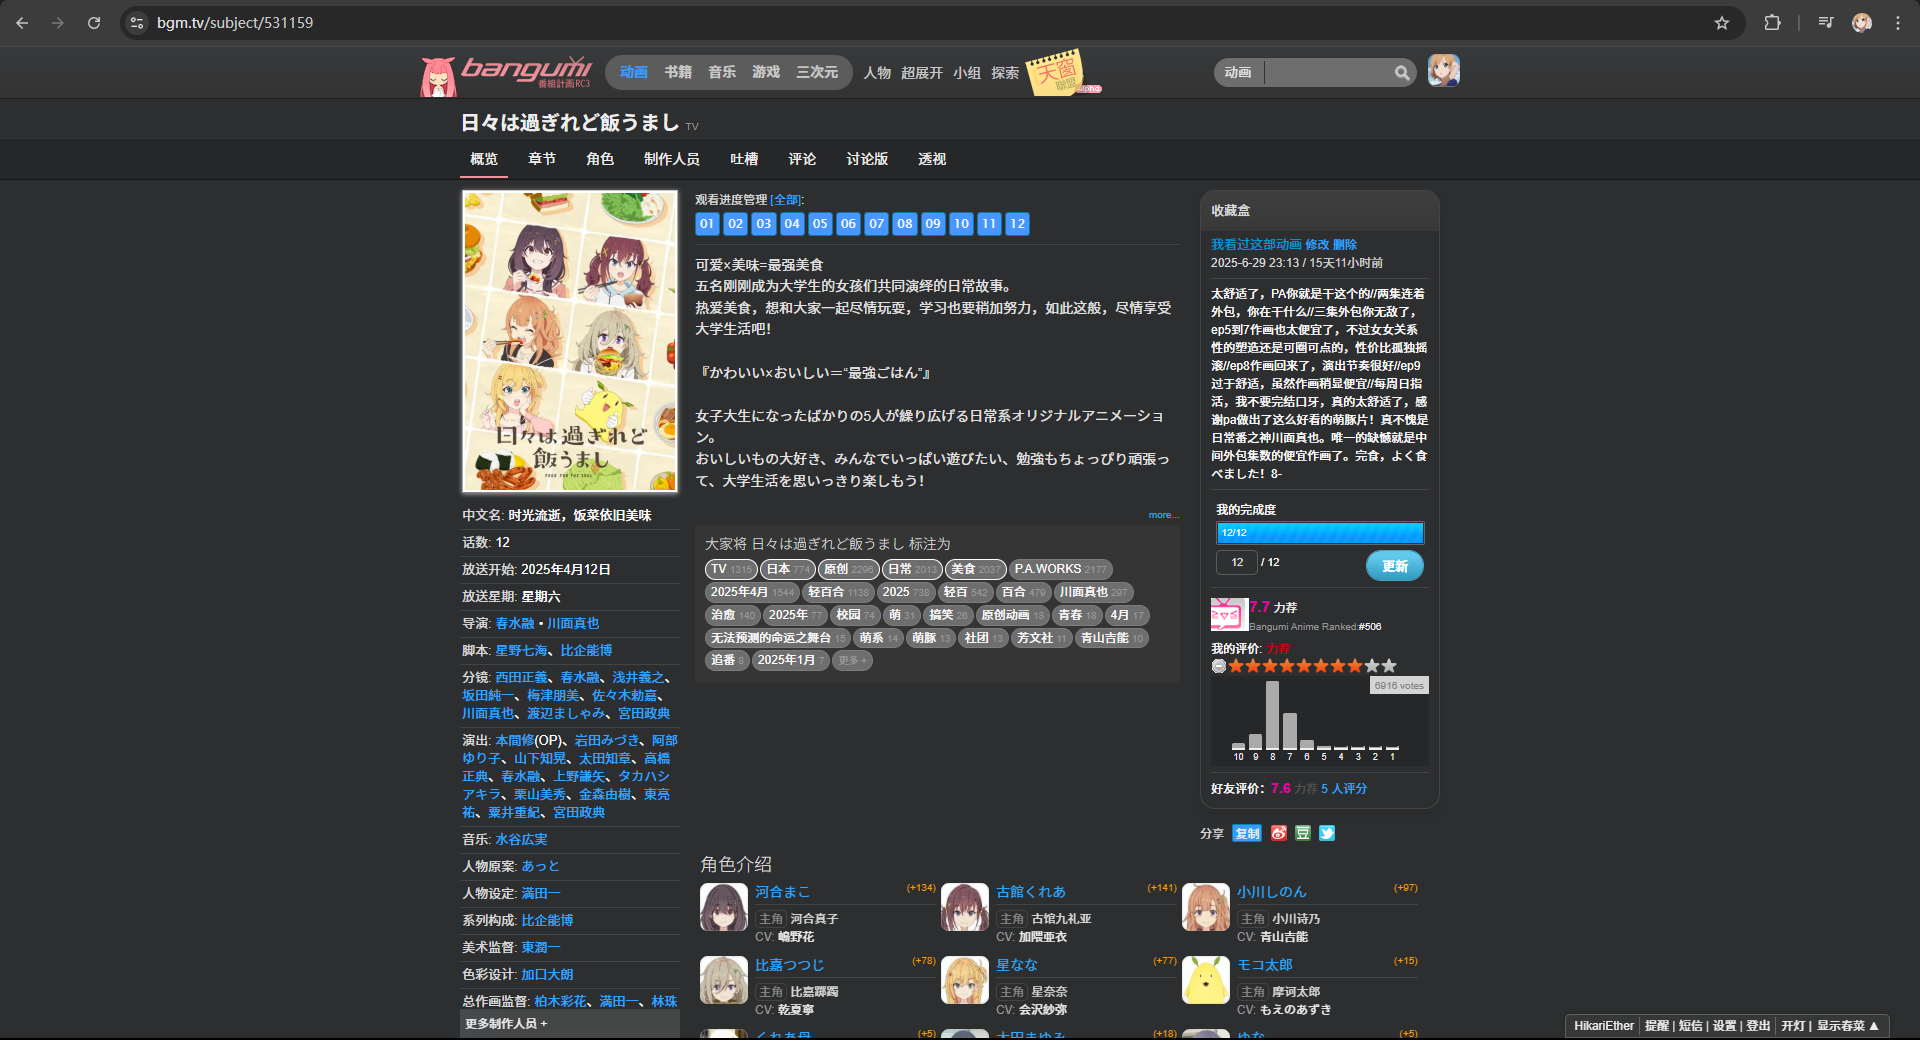Set rating to the tenth star
Image resolution: width=1920 pixels, height=1040 pixels.
(1388, 666)
